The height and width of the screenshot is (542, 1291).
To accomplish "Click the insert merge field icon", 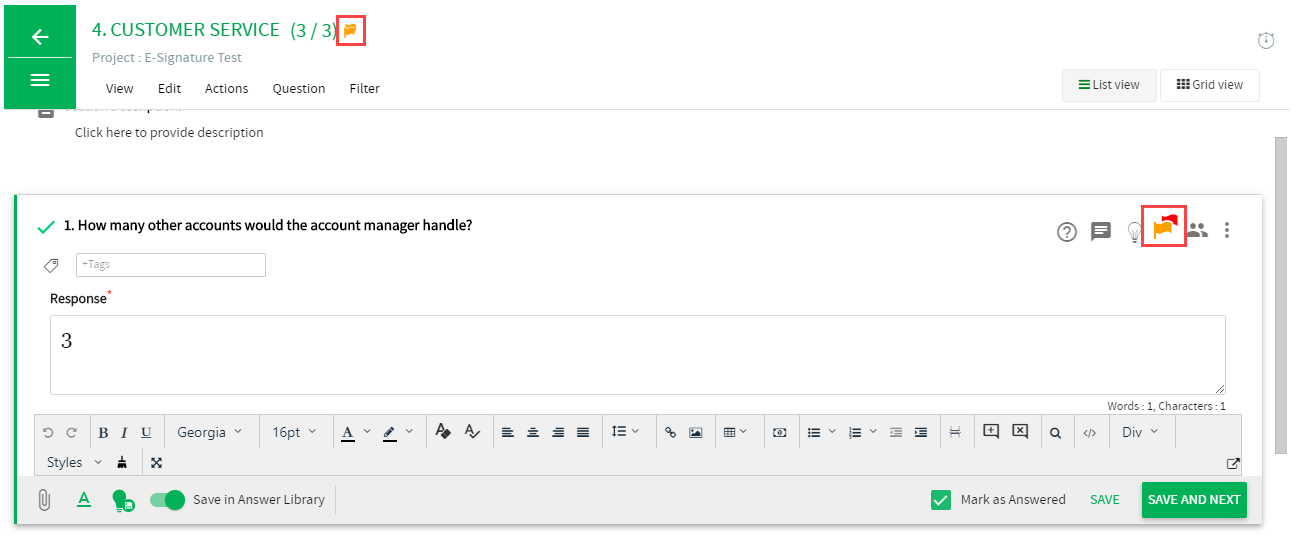I will click(x=780, y=432).
